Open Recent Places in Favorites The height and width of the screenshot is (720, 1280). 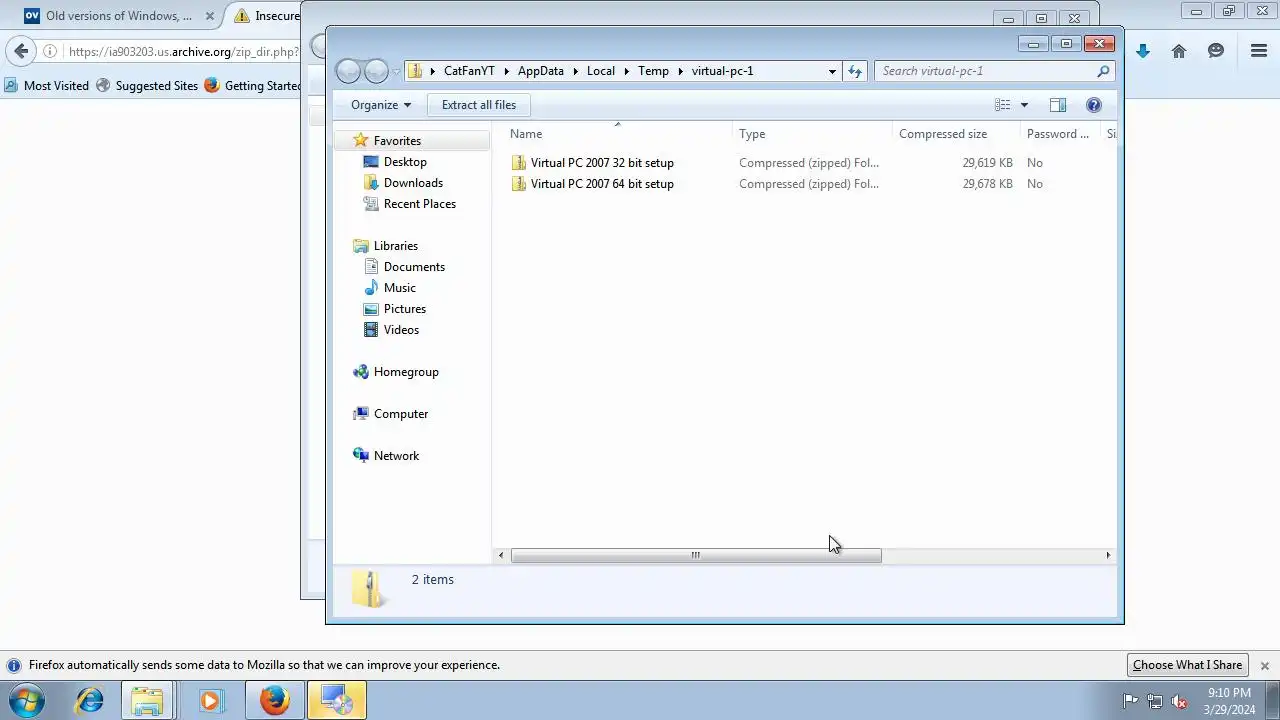419,204
